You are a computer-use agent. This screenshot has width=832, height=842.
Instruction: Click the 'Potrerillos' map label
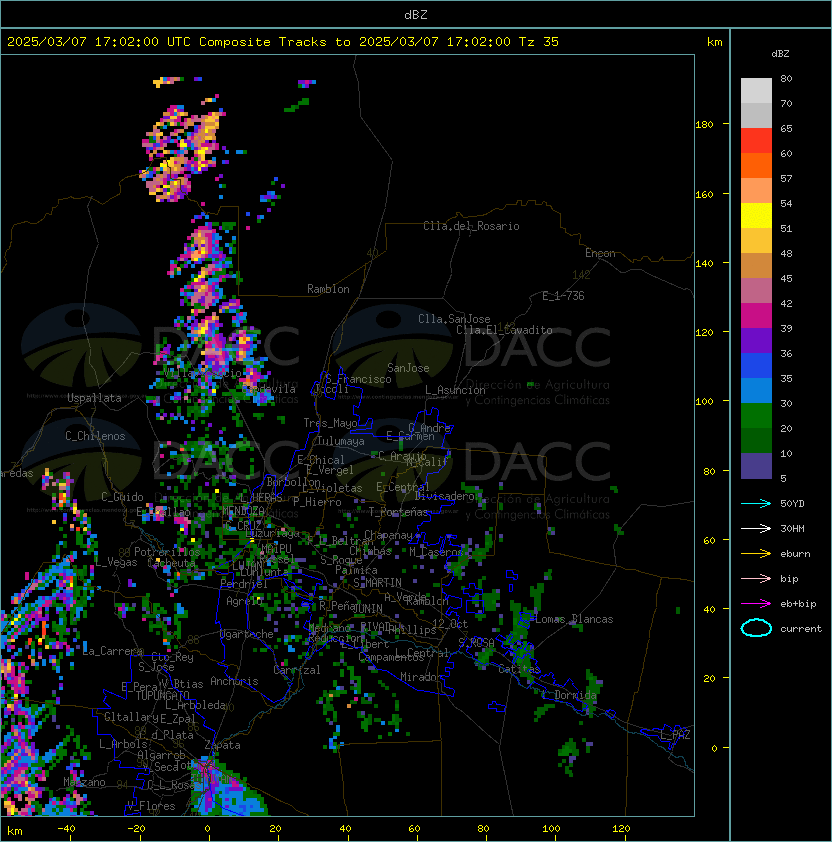point(167,552)
